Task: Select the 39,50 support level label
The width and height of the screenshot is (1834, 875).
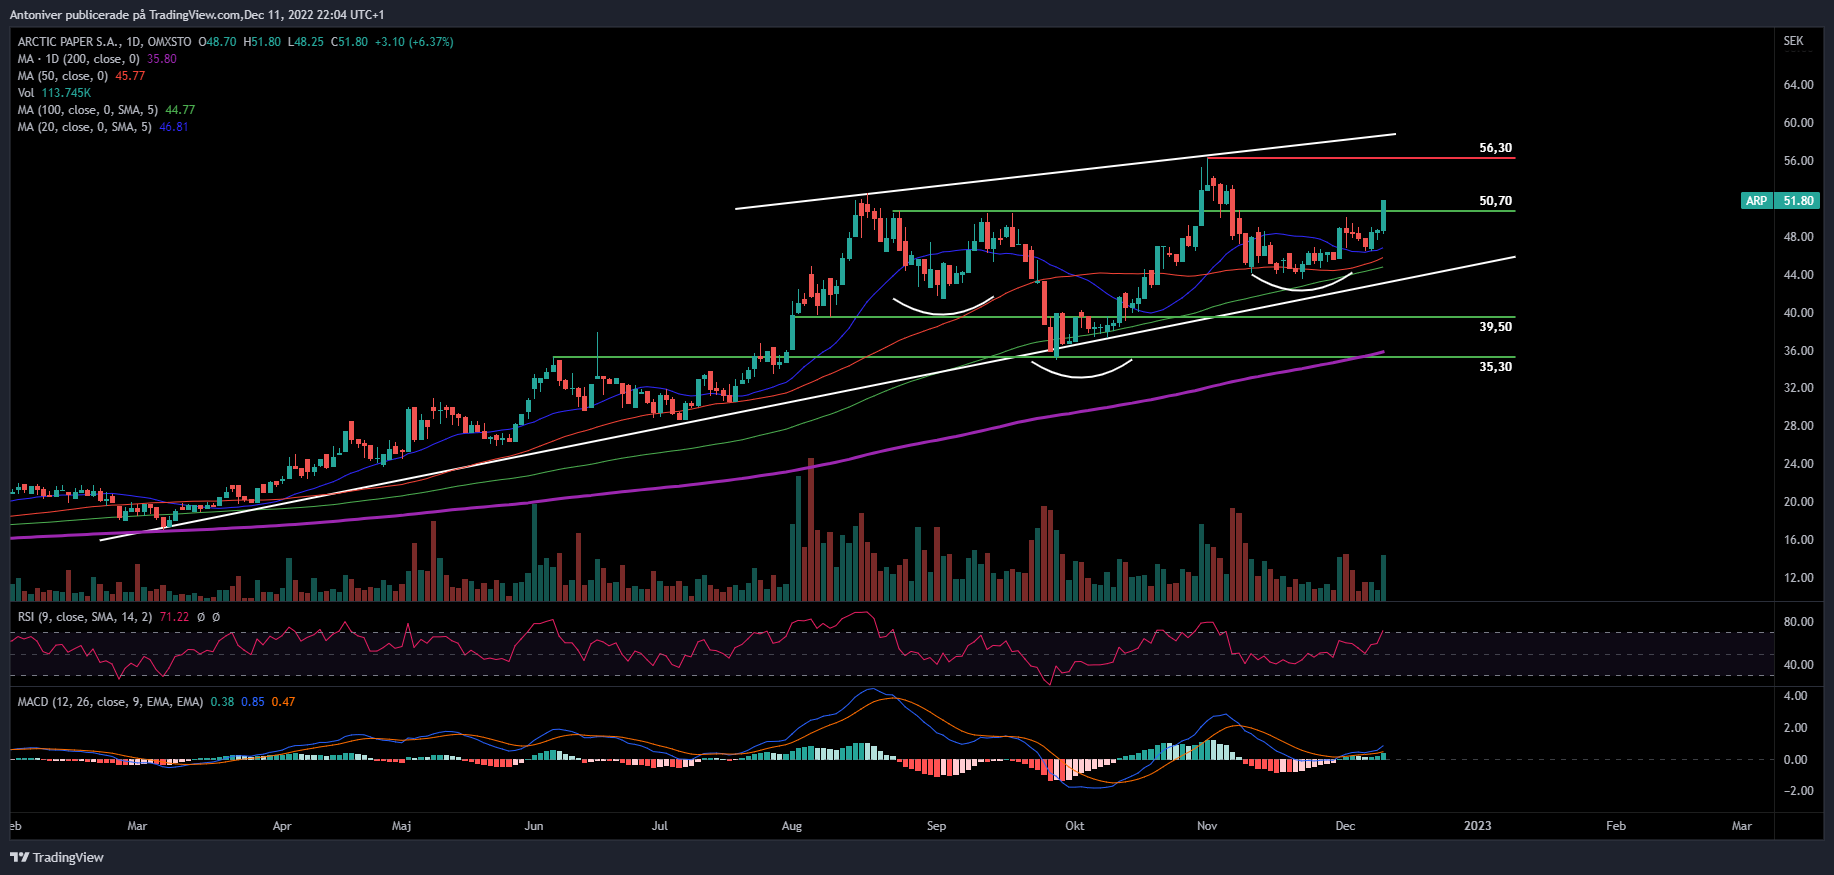Action: [1495, 327]
